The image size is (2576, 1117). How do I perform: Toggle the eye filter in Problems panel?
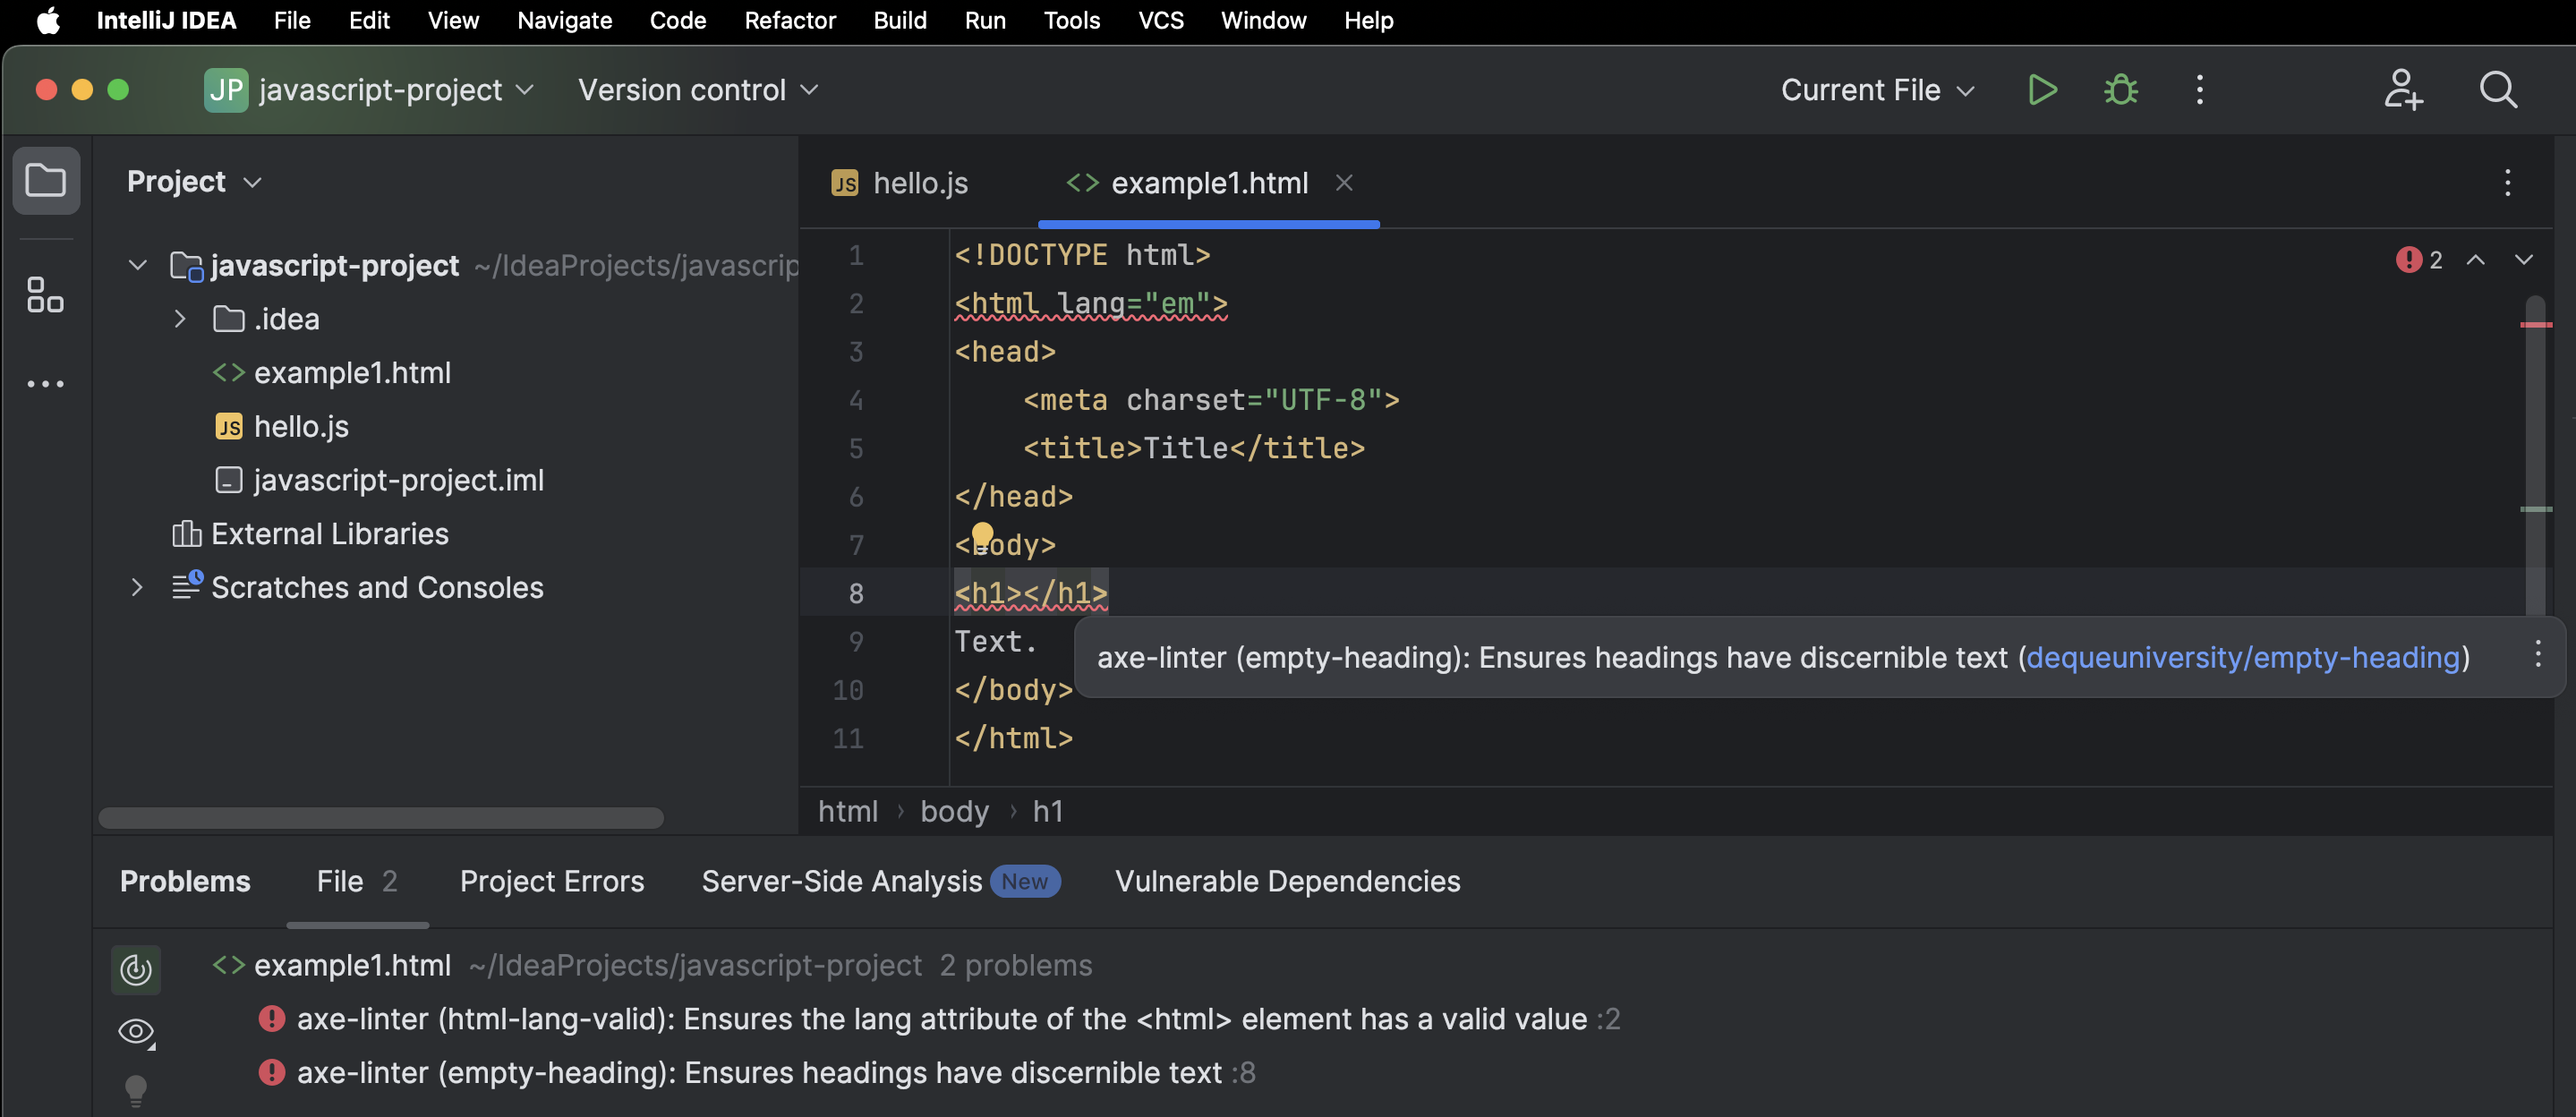point(137,1031)
